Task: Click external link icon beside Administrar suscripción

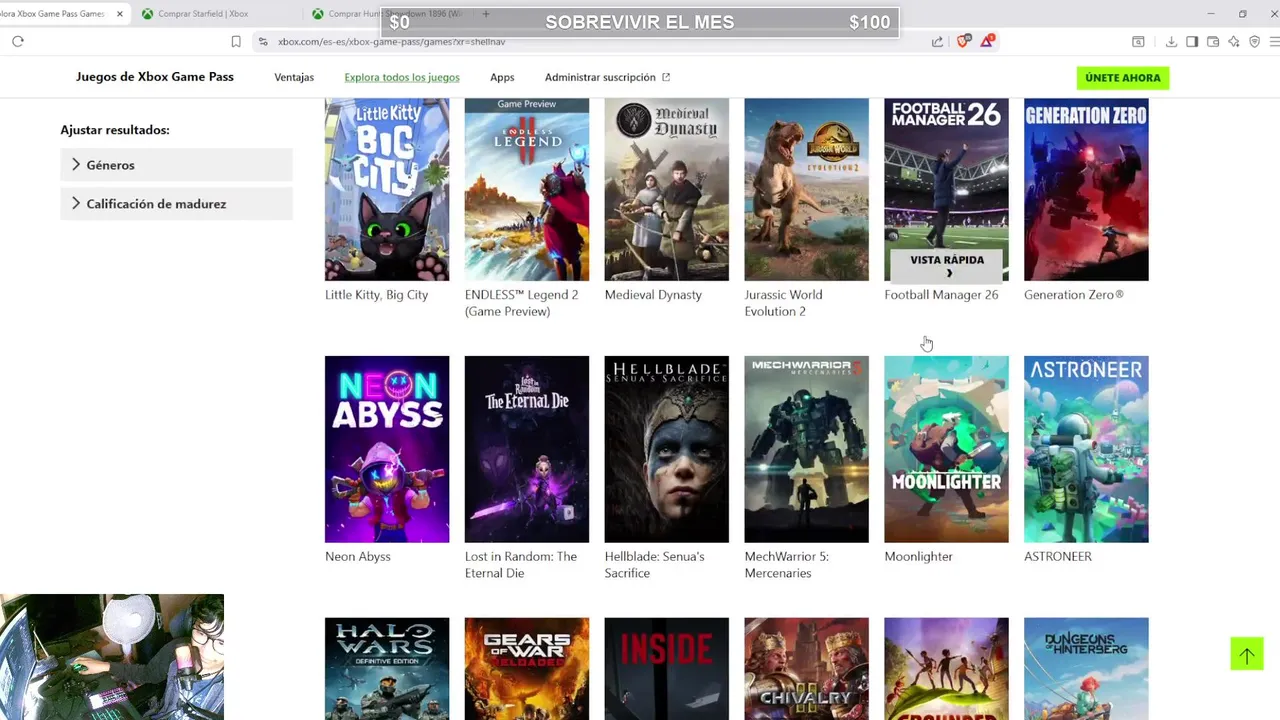Action: [666, 77]
